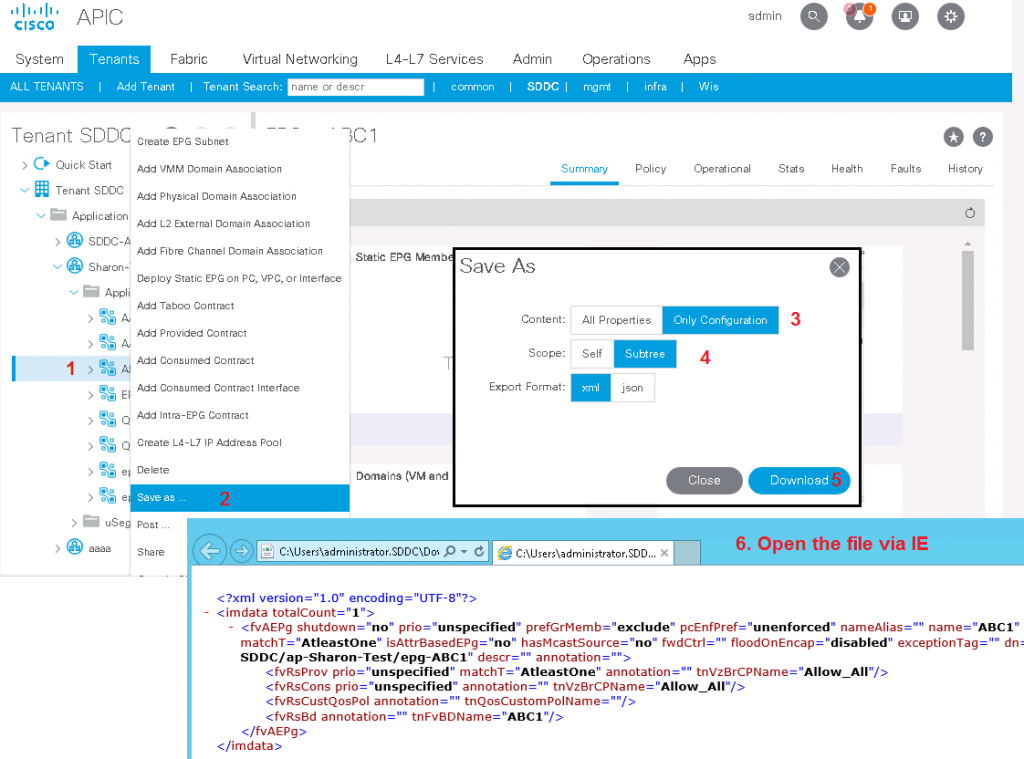Expand the Quick Start tree node
Viewport: 1024px width, 759px height.
click(x=25, y=165)
